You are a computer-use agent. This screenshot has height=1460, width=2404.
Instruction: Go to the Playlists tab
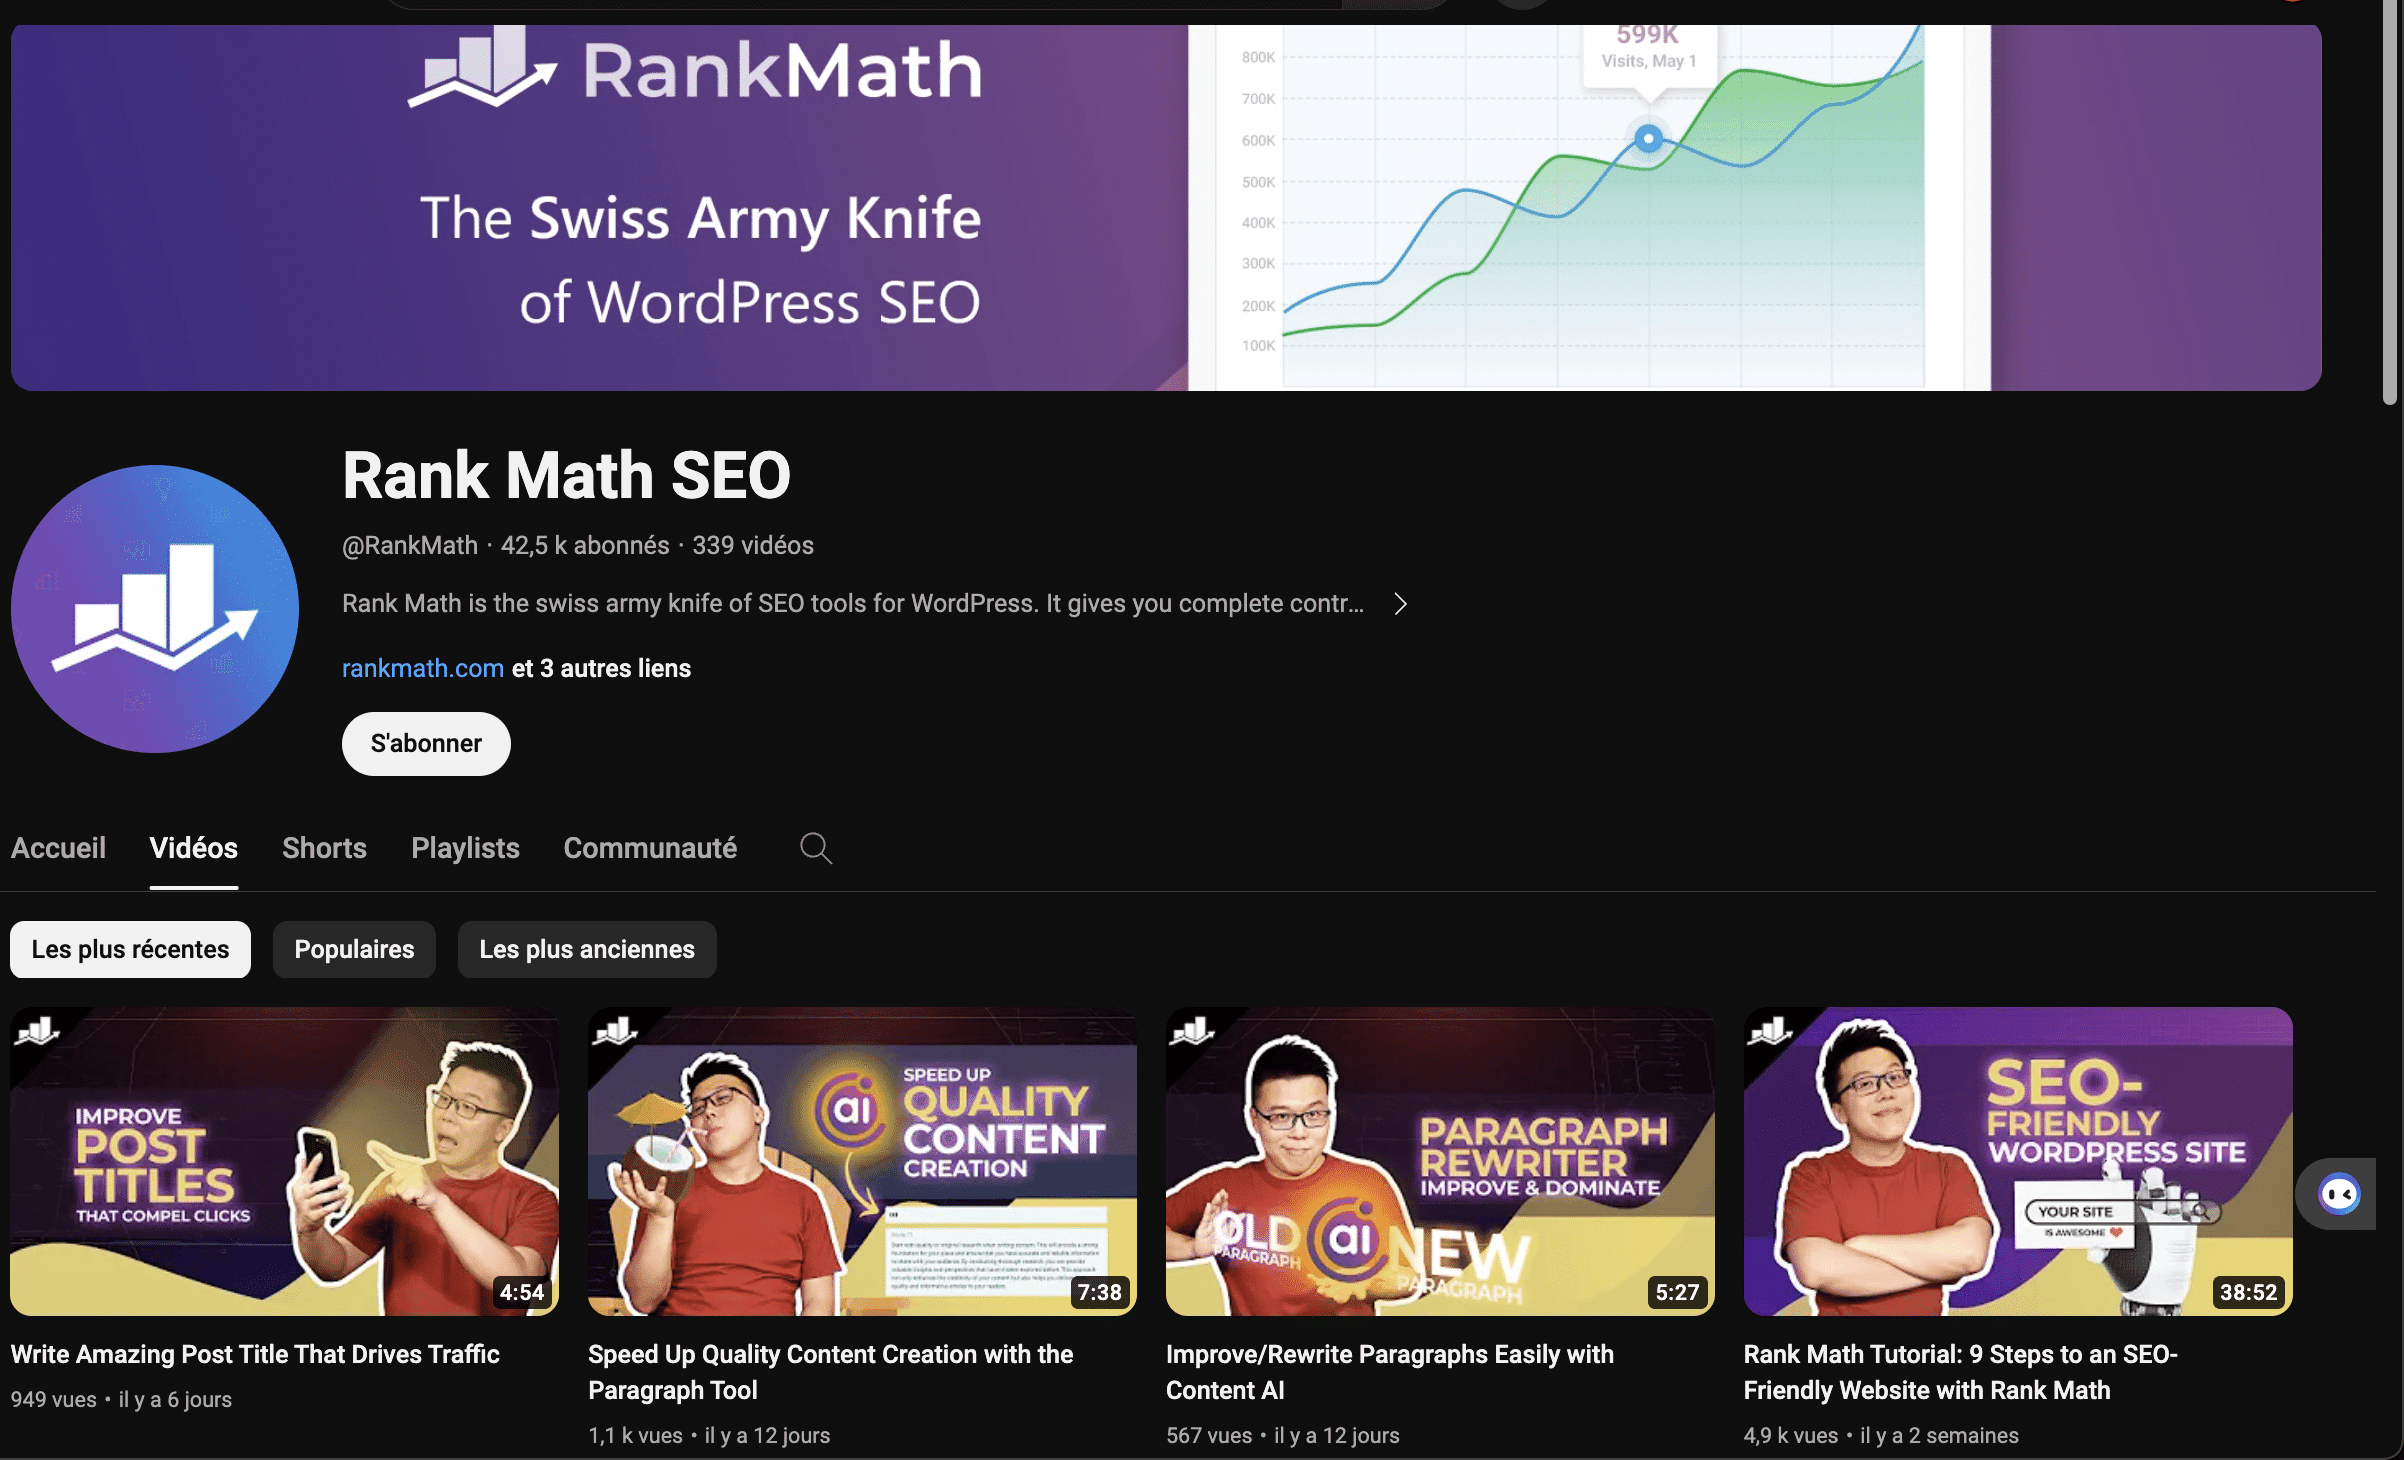click(465, 848)
